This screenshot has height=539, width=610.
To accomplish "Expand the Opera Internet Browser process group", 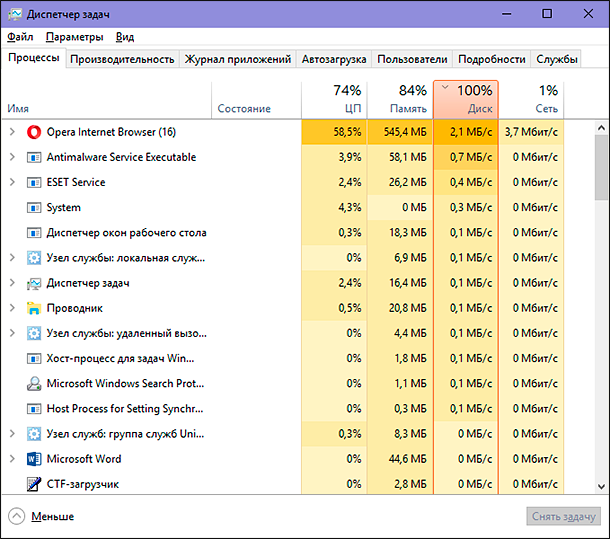I will point(12,132).
